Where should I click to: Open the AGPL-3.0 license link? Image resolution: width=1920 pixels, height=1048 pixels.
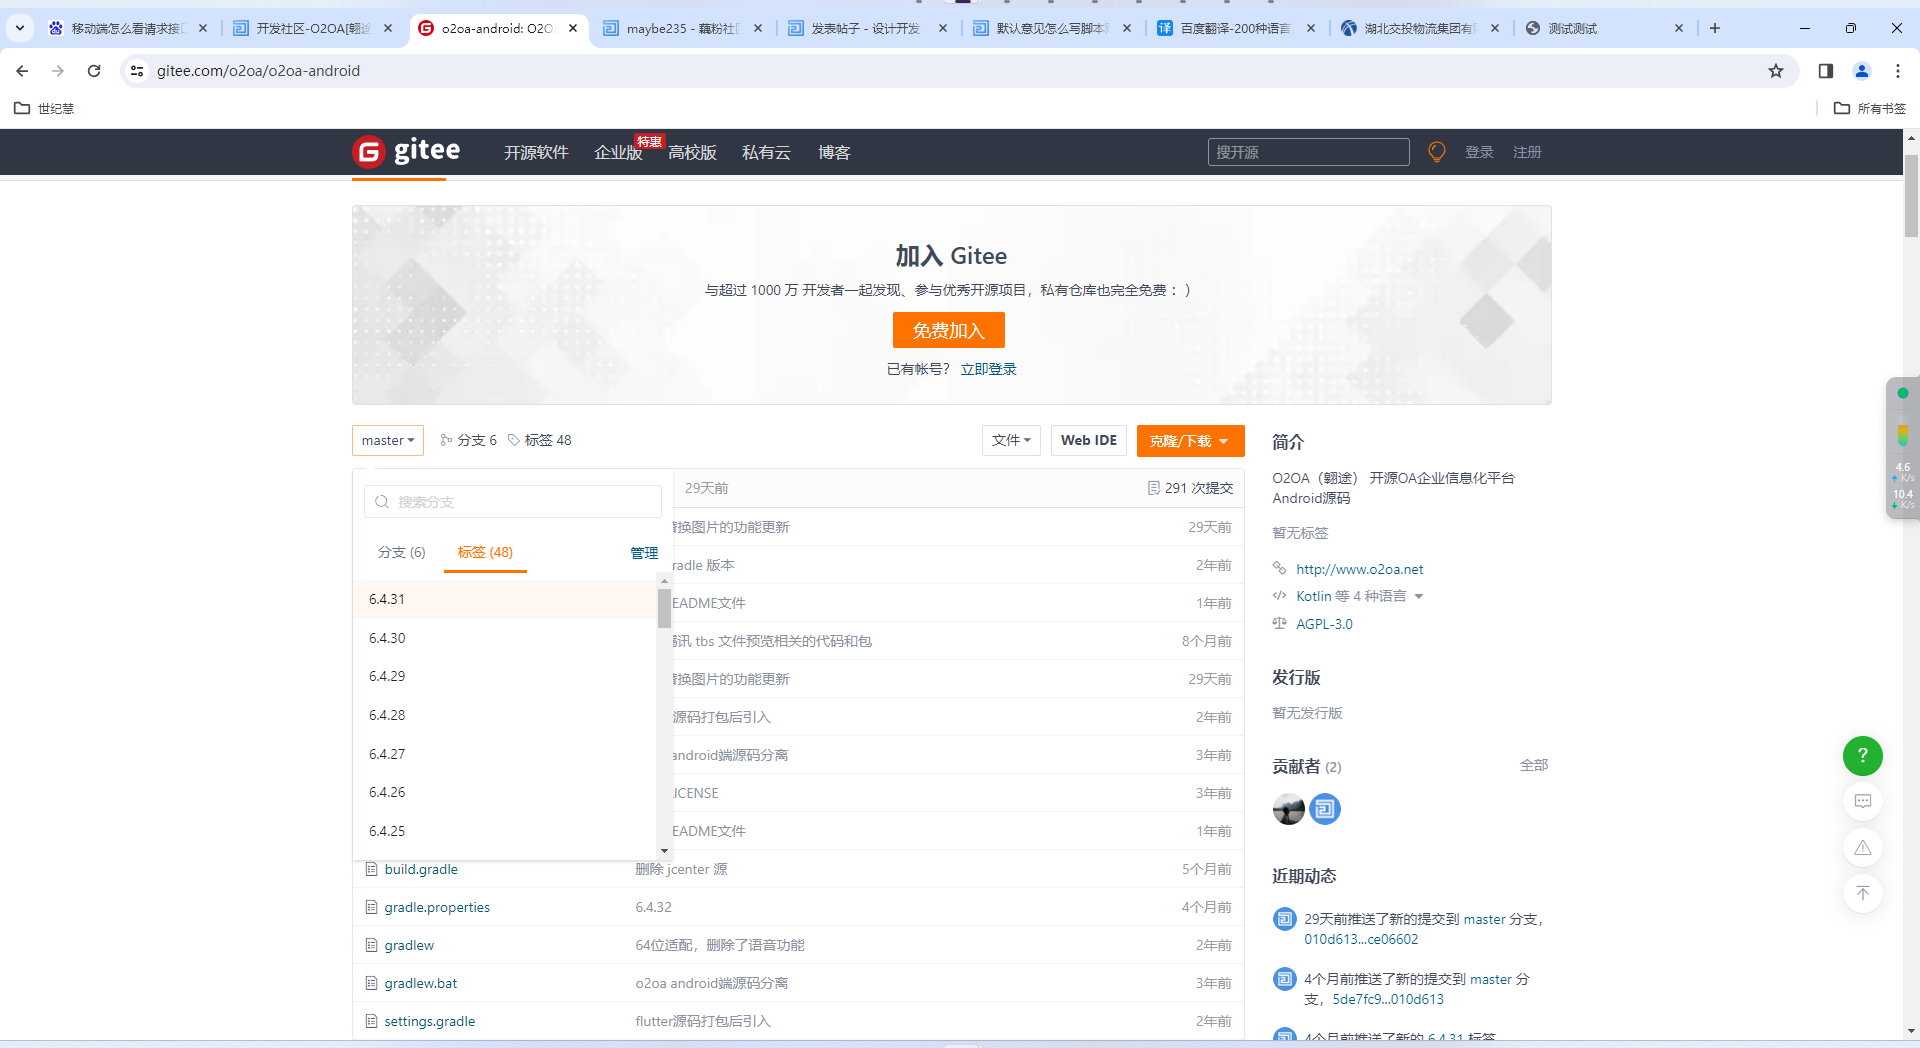coord(1324,624)
